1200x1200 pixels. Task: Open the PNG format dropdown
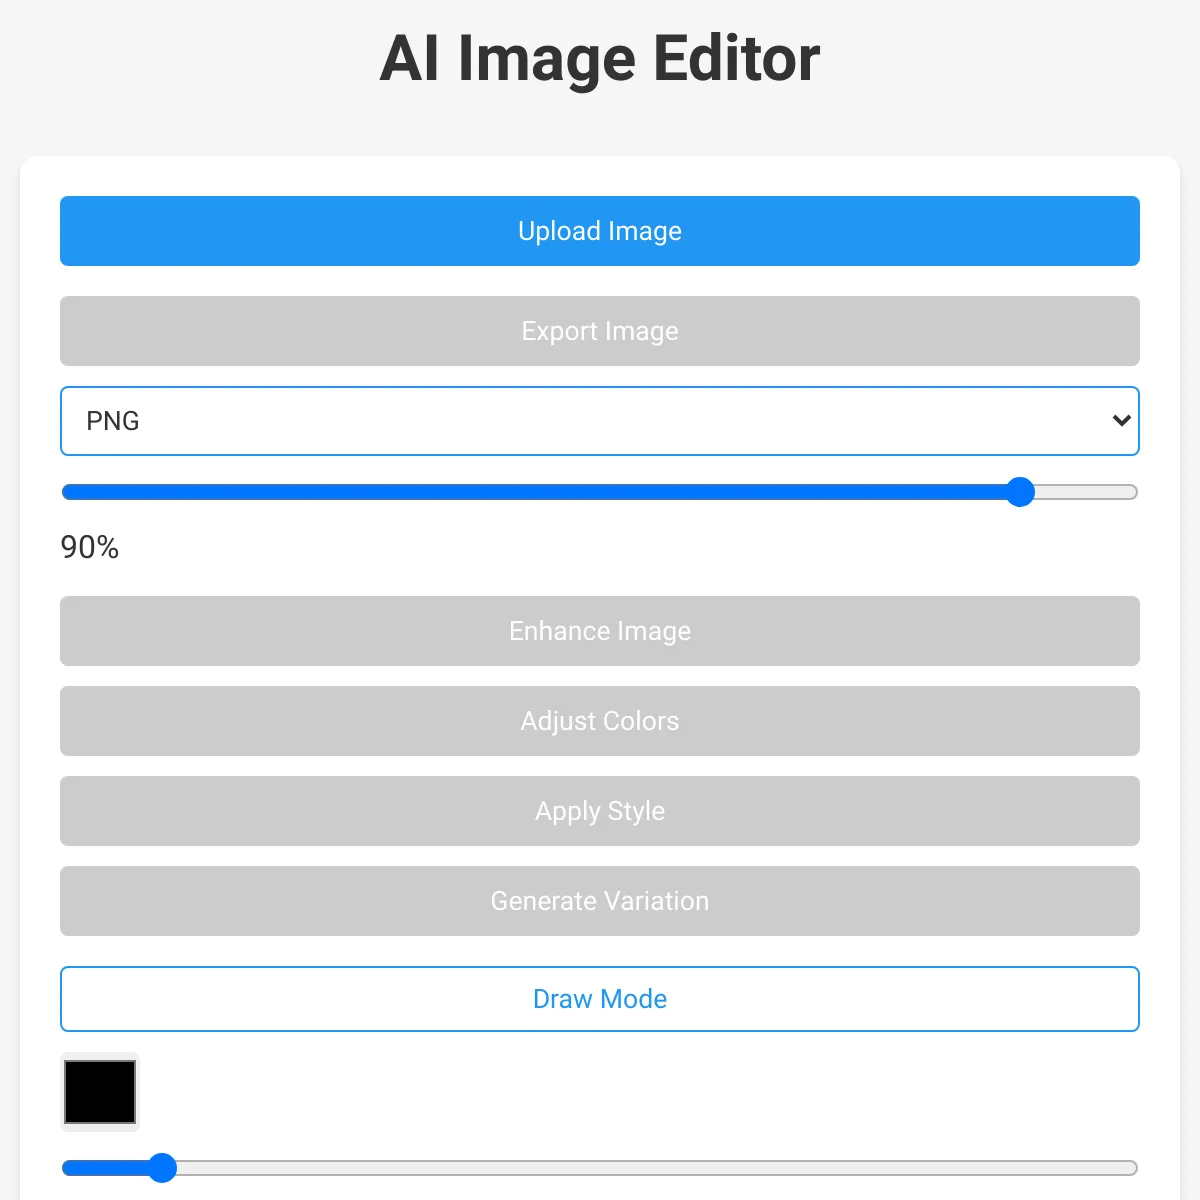point(600,421)
